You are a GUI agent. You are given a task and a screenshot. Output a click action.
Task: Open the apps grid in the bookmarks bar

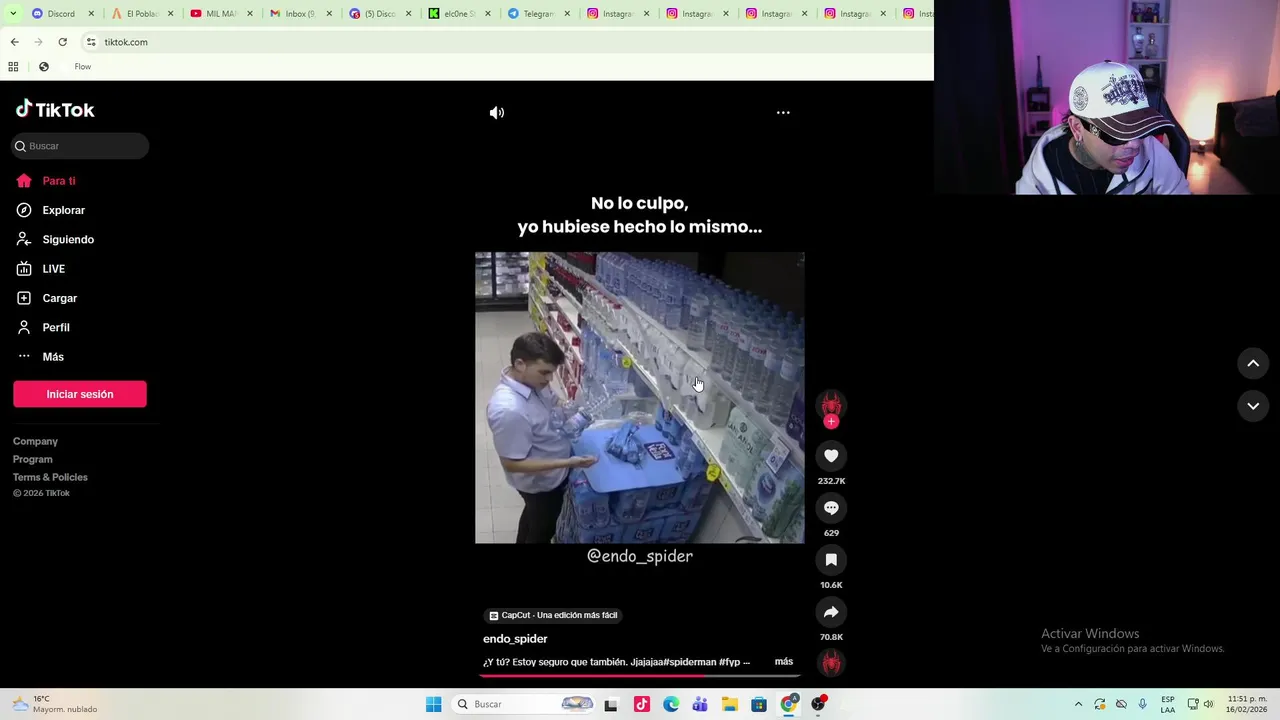click(13, 67)
